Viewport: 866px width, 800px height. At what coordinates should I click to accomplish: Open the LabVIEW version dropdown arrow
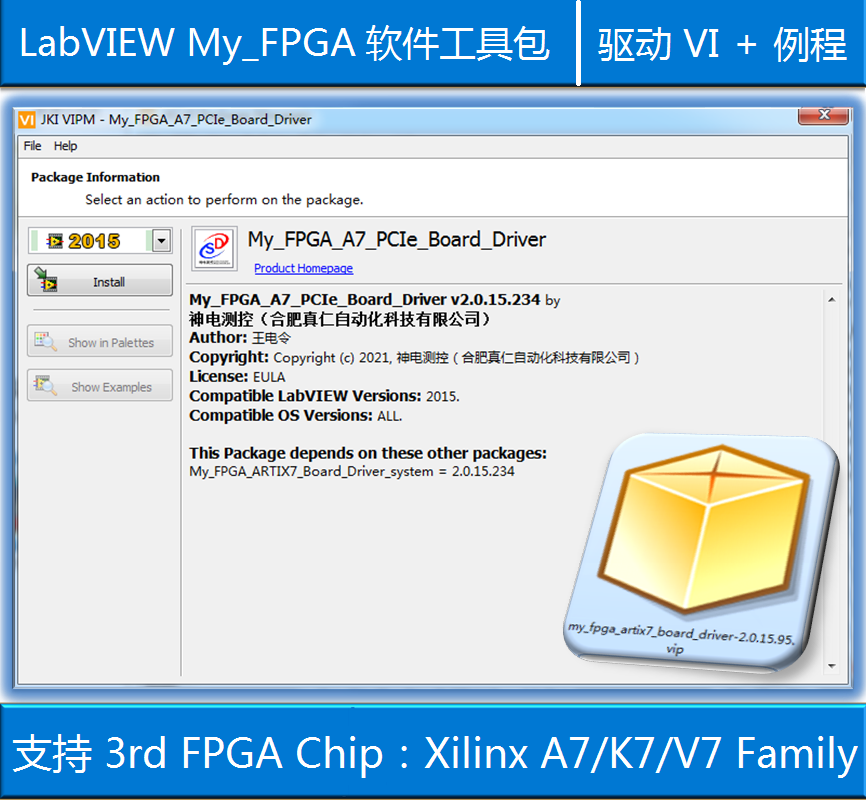click(160, 240)
